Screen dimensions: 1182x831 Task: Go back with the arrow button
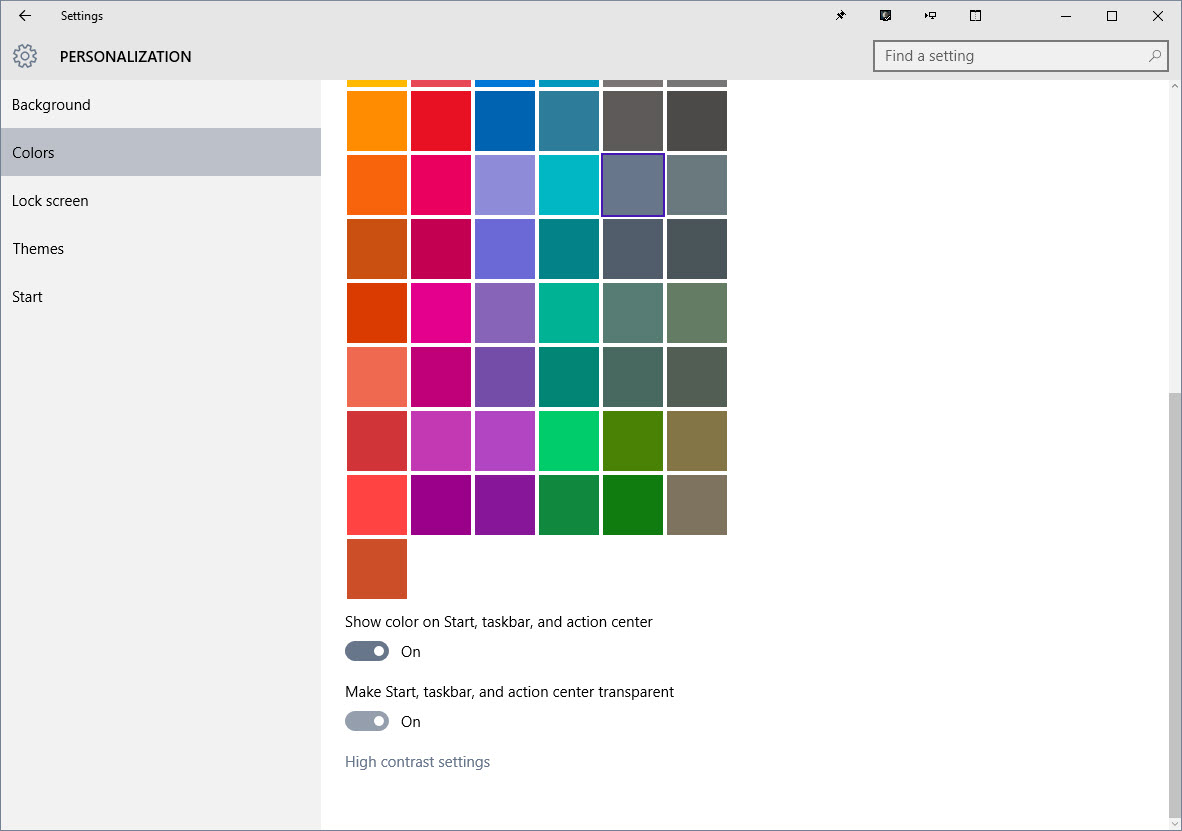[x=25, y=16]
